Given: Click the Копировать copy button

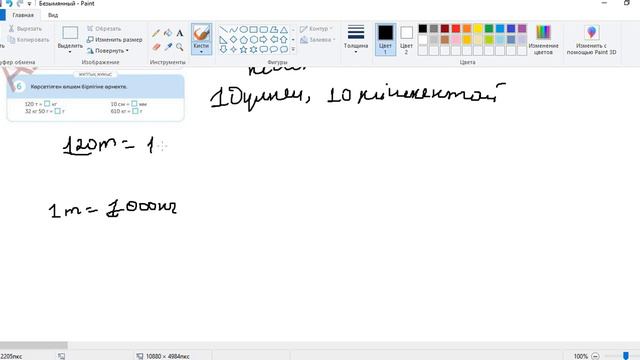Looking at the screenshot, I should coord(29,40).
